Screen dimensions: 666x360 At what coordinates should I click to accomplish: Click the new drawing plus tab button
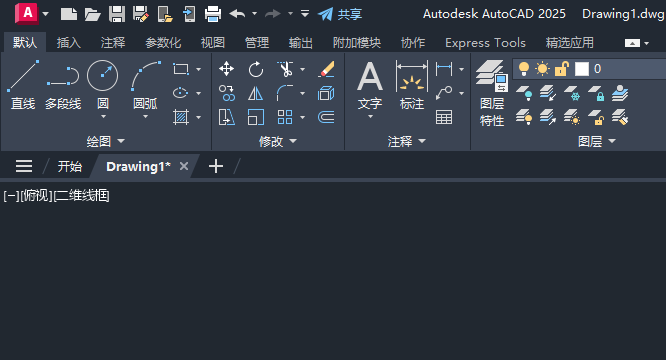216,166
